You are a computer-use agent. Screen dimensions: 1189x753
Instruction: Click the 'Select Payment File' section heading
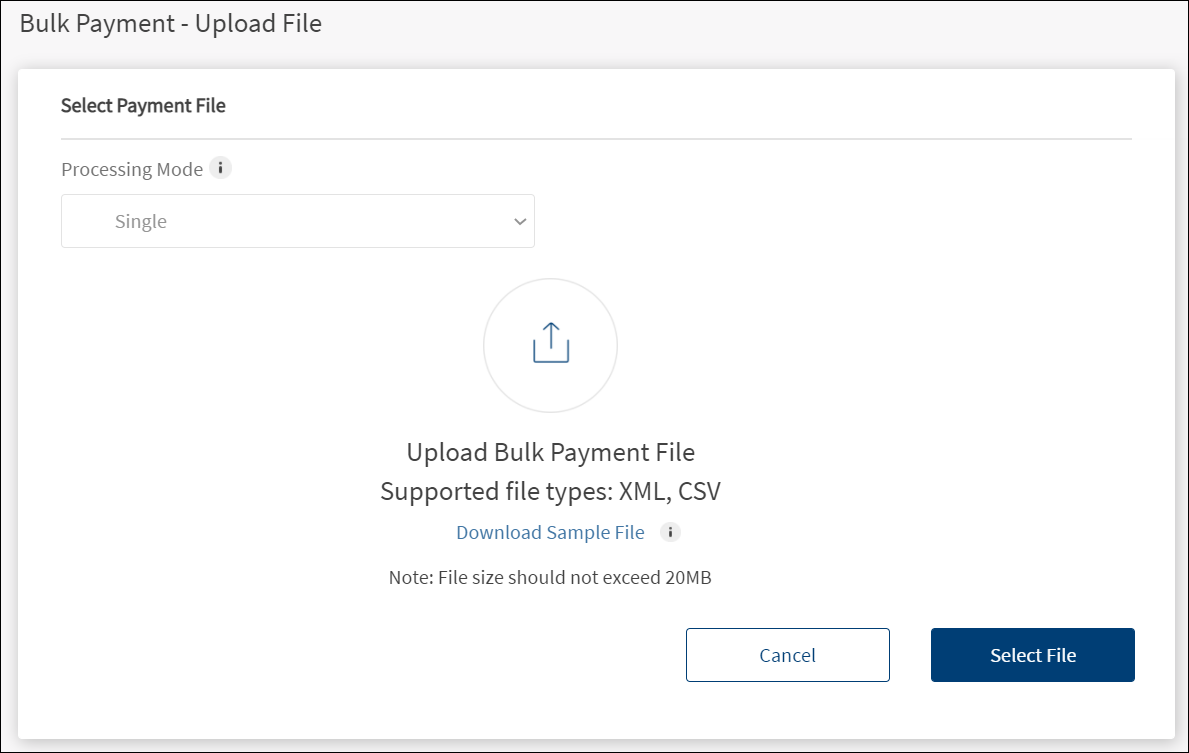click(143, 105)
